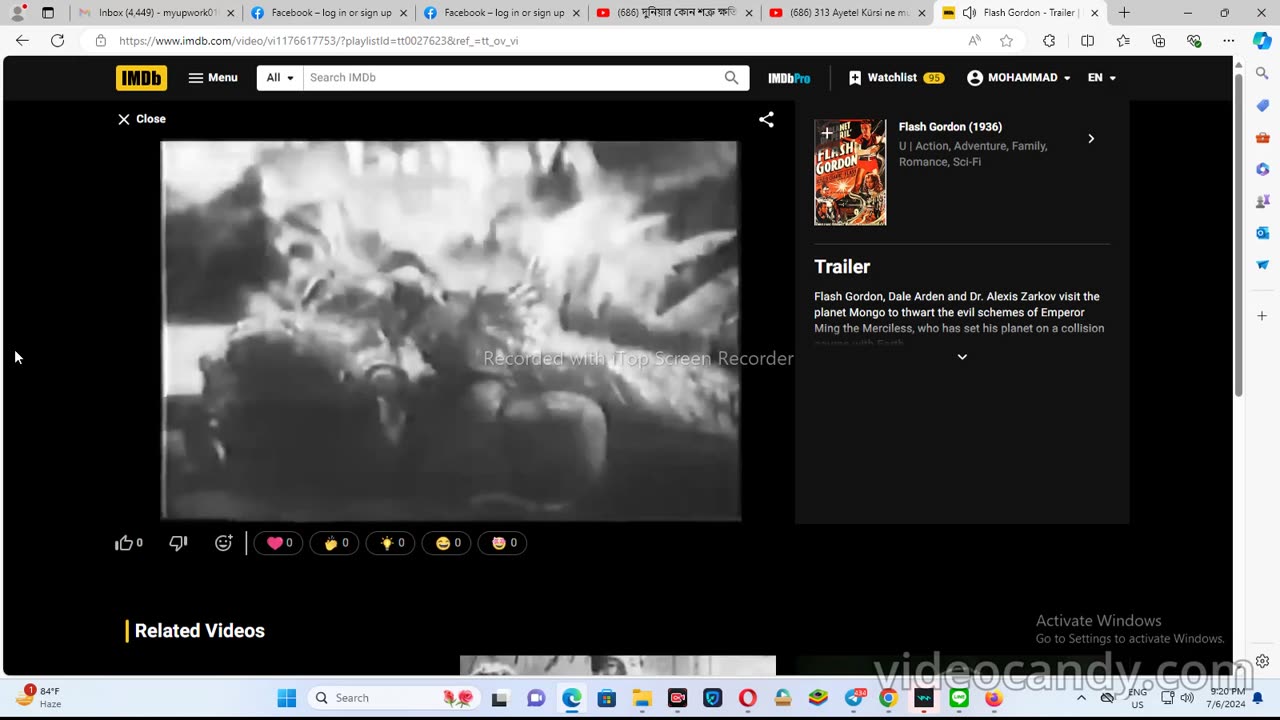Open the IMDb Menu

(x=213, y=78)
